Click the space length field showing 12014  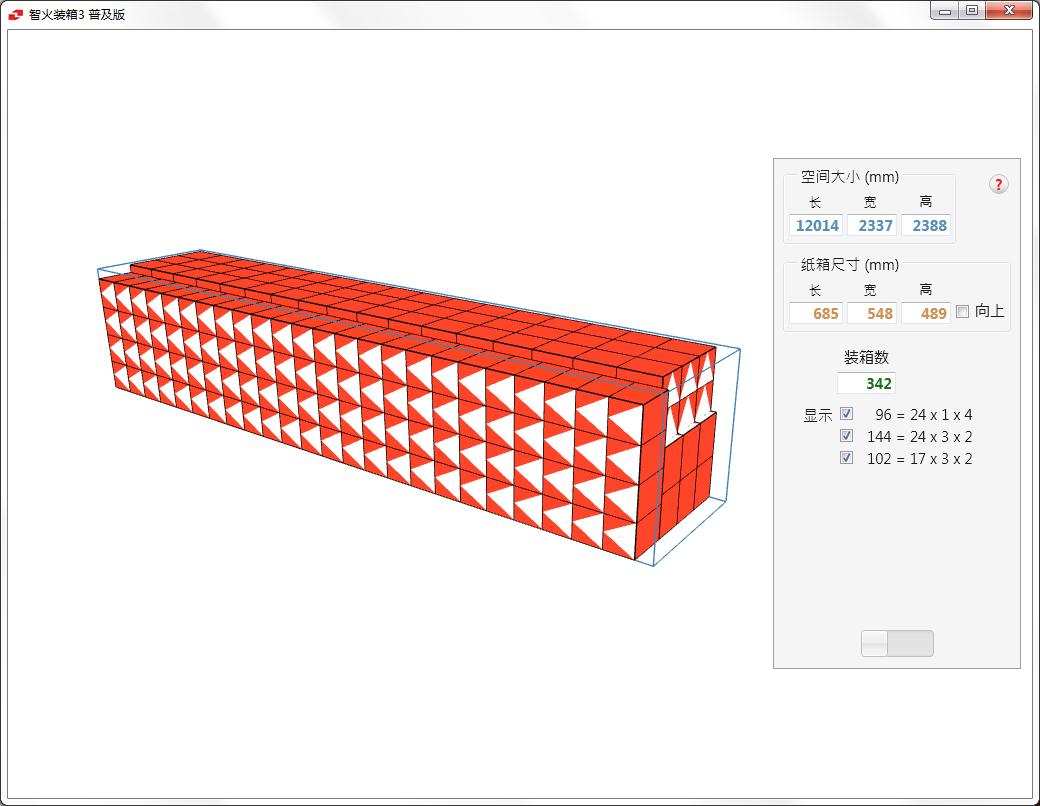[816, 225]
